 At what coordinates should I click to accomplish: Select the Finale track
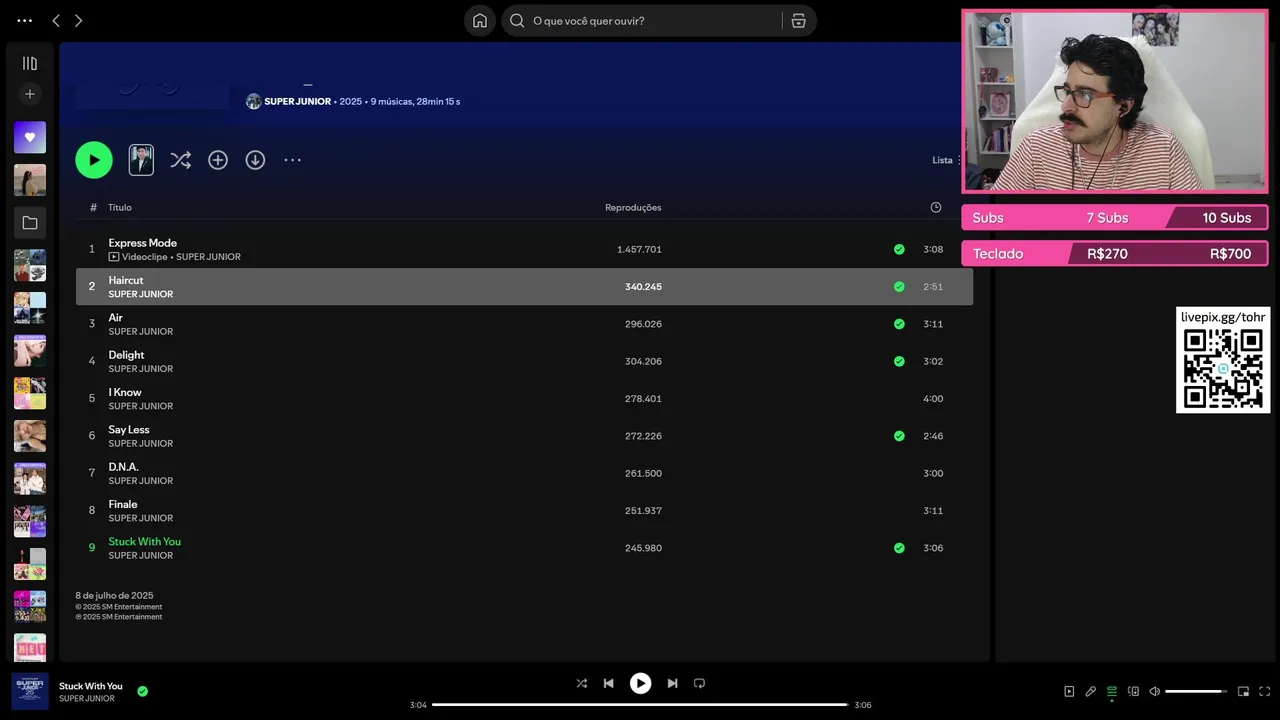(524, 510)
